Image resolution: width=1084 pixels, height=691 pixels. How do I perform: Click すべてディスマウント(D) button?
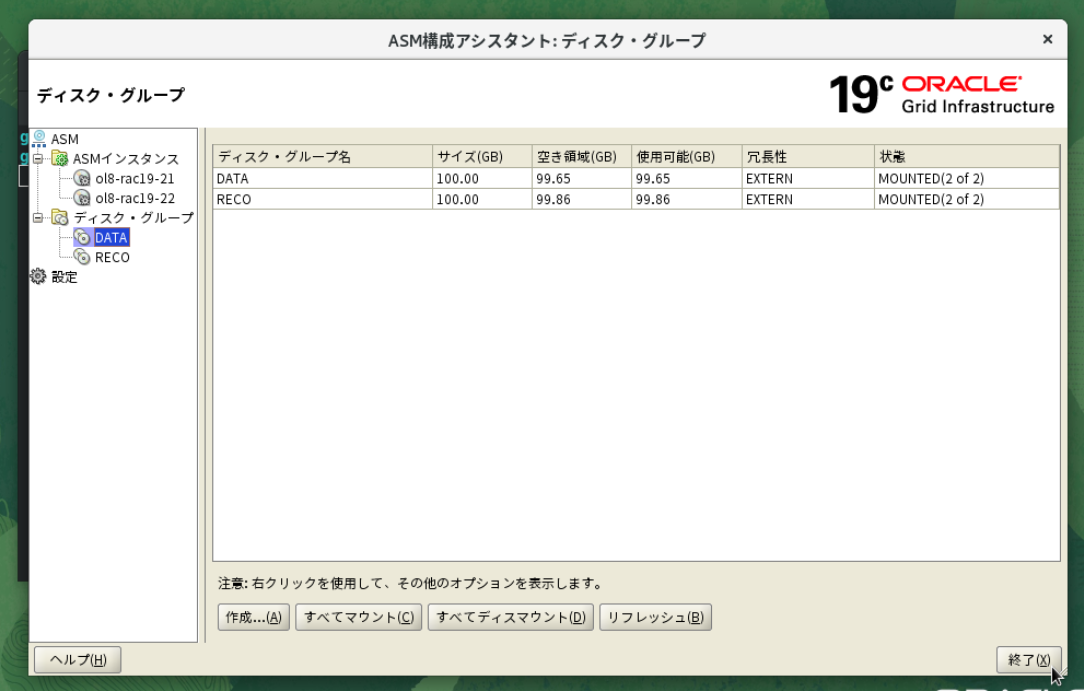point(511,617)
